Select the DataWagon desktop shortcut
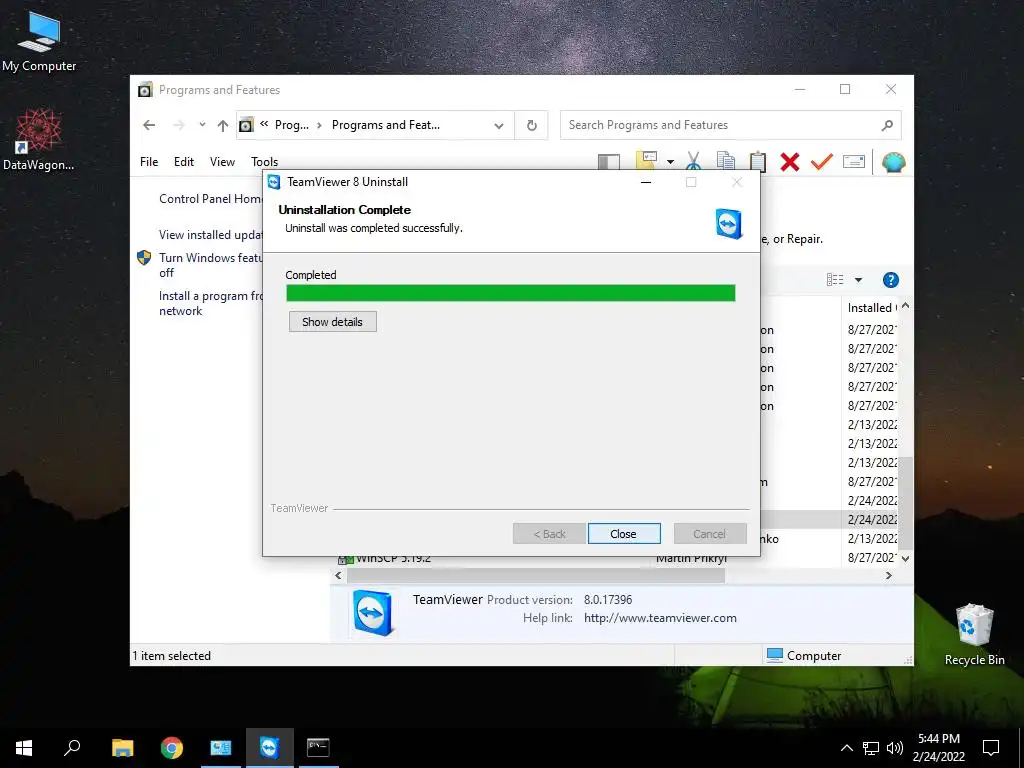The image size is (1024, 768). click(x=39, y=140)
